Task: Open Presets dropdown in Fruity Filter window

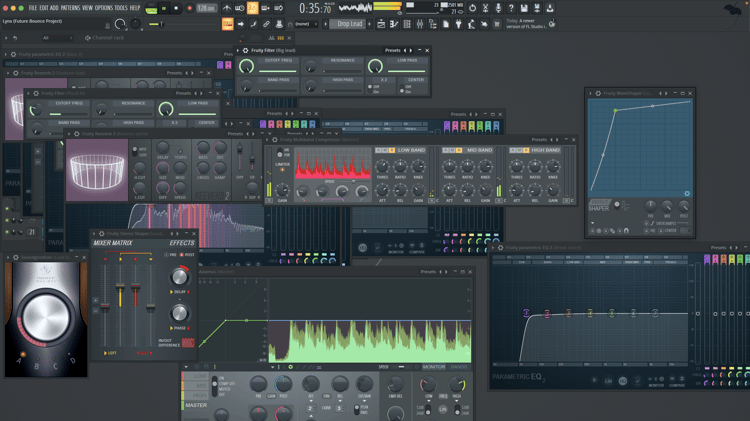Action: 393,50
